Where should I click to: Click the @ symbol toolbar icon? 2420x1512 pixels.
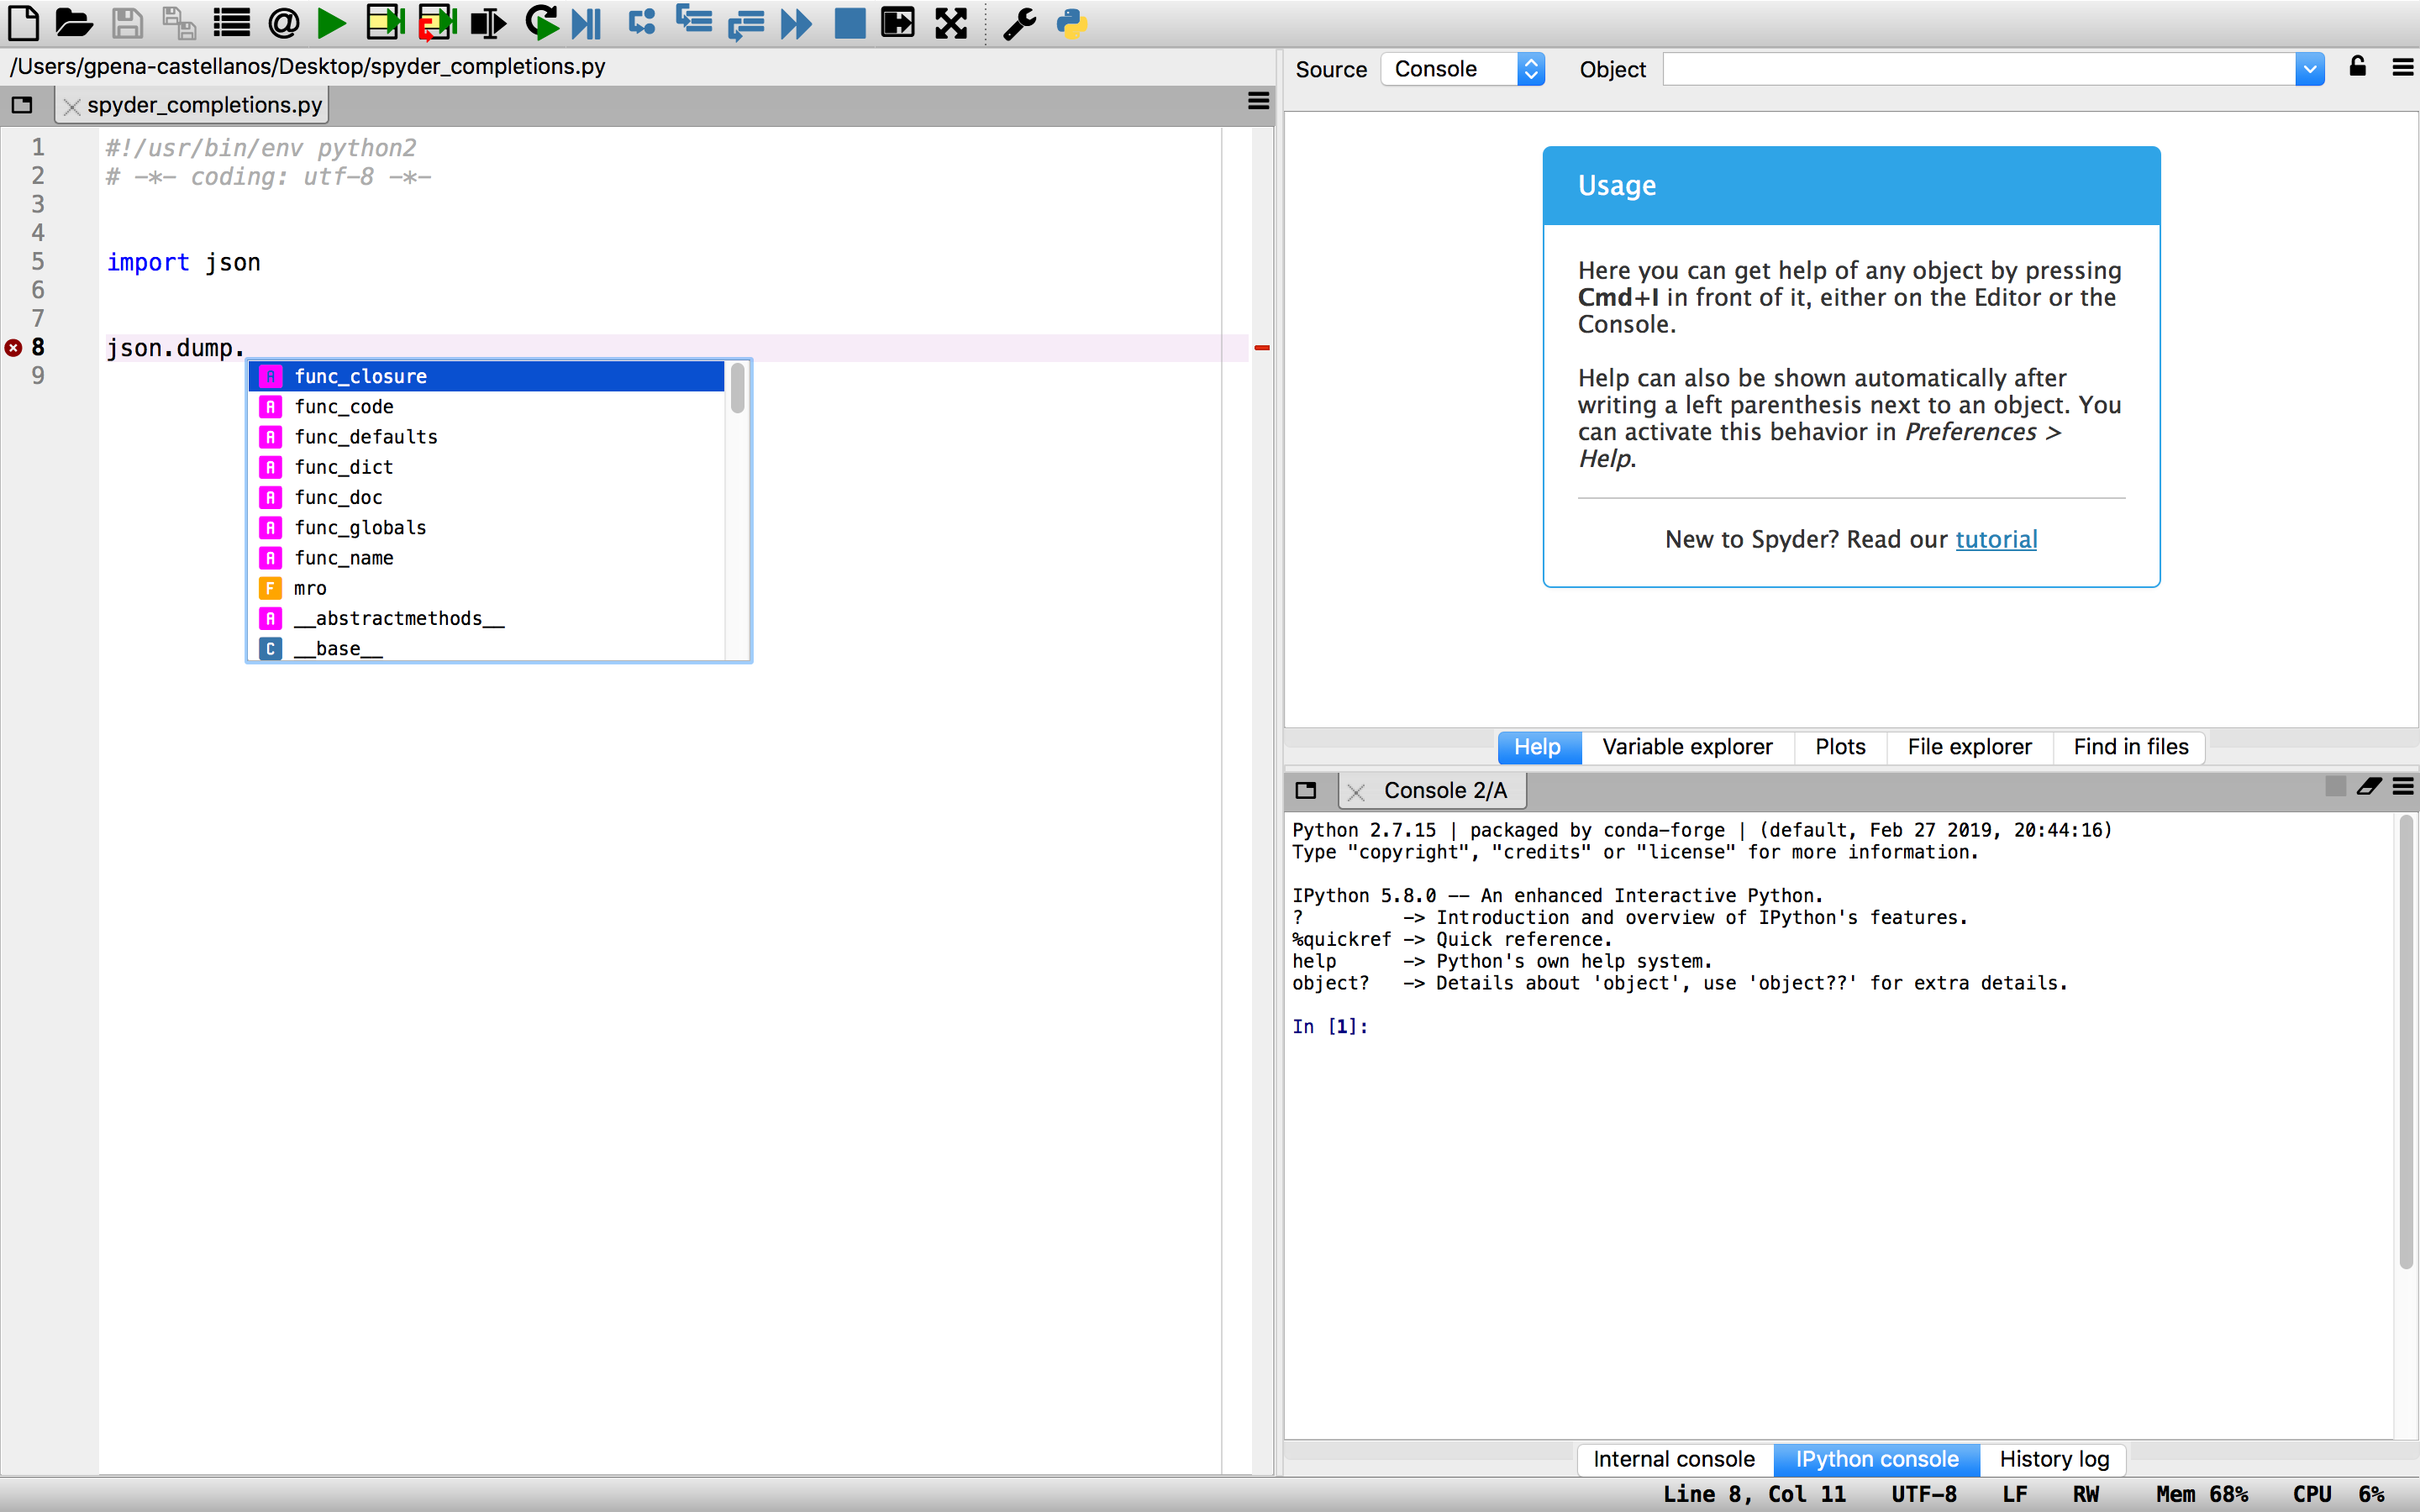coord(284,23)
